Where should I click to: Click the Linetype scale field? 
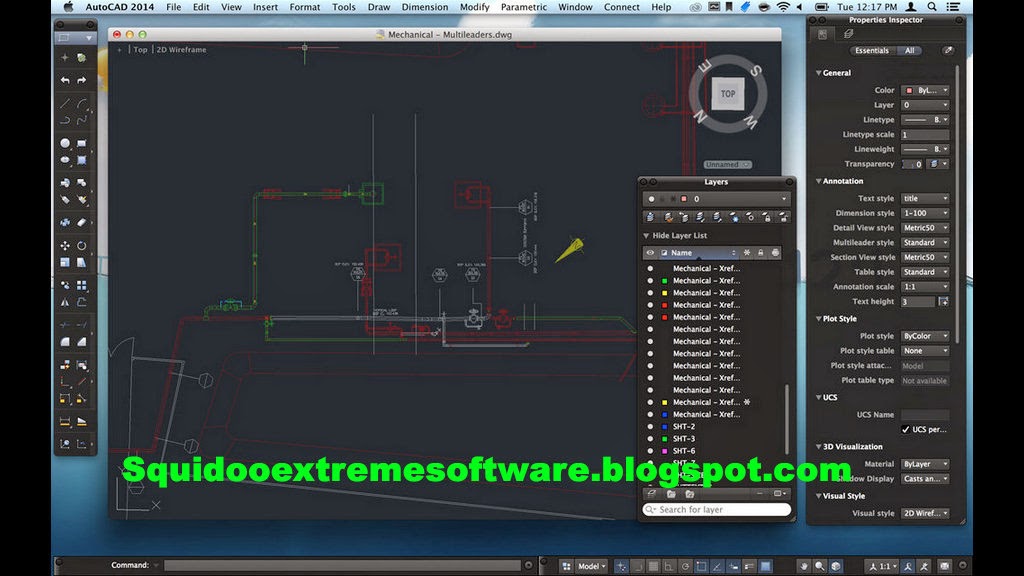pyautogui.click(x=925, y=135)
